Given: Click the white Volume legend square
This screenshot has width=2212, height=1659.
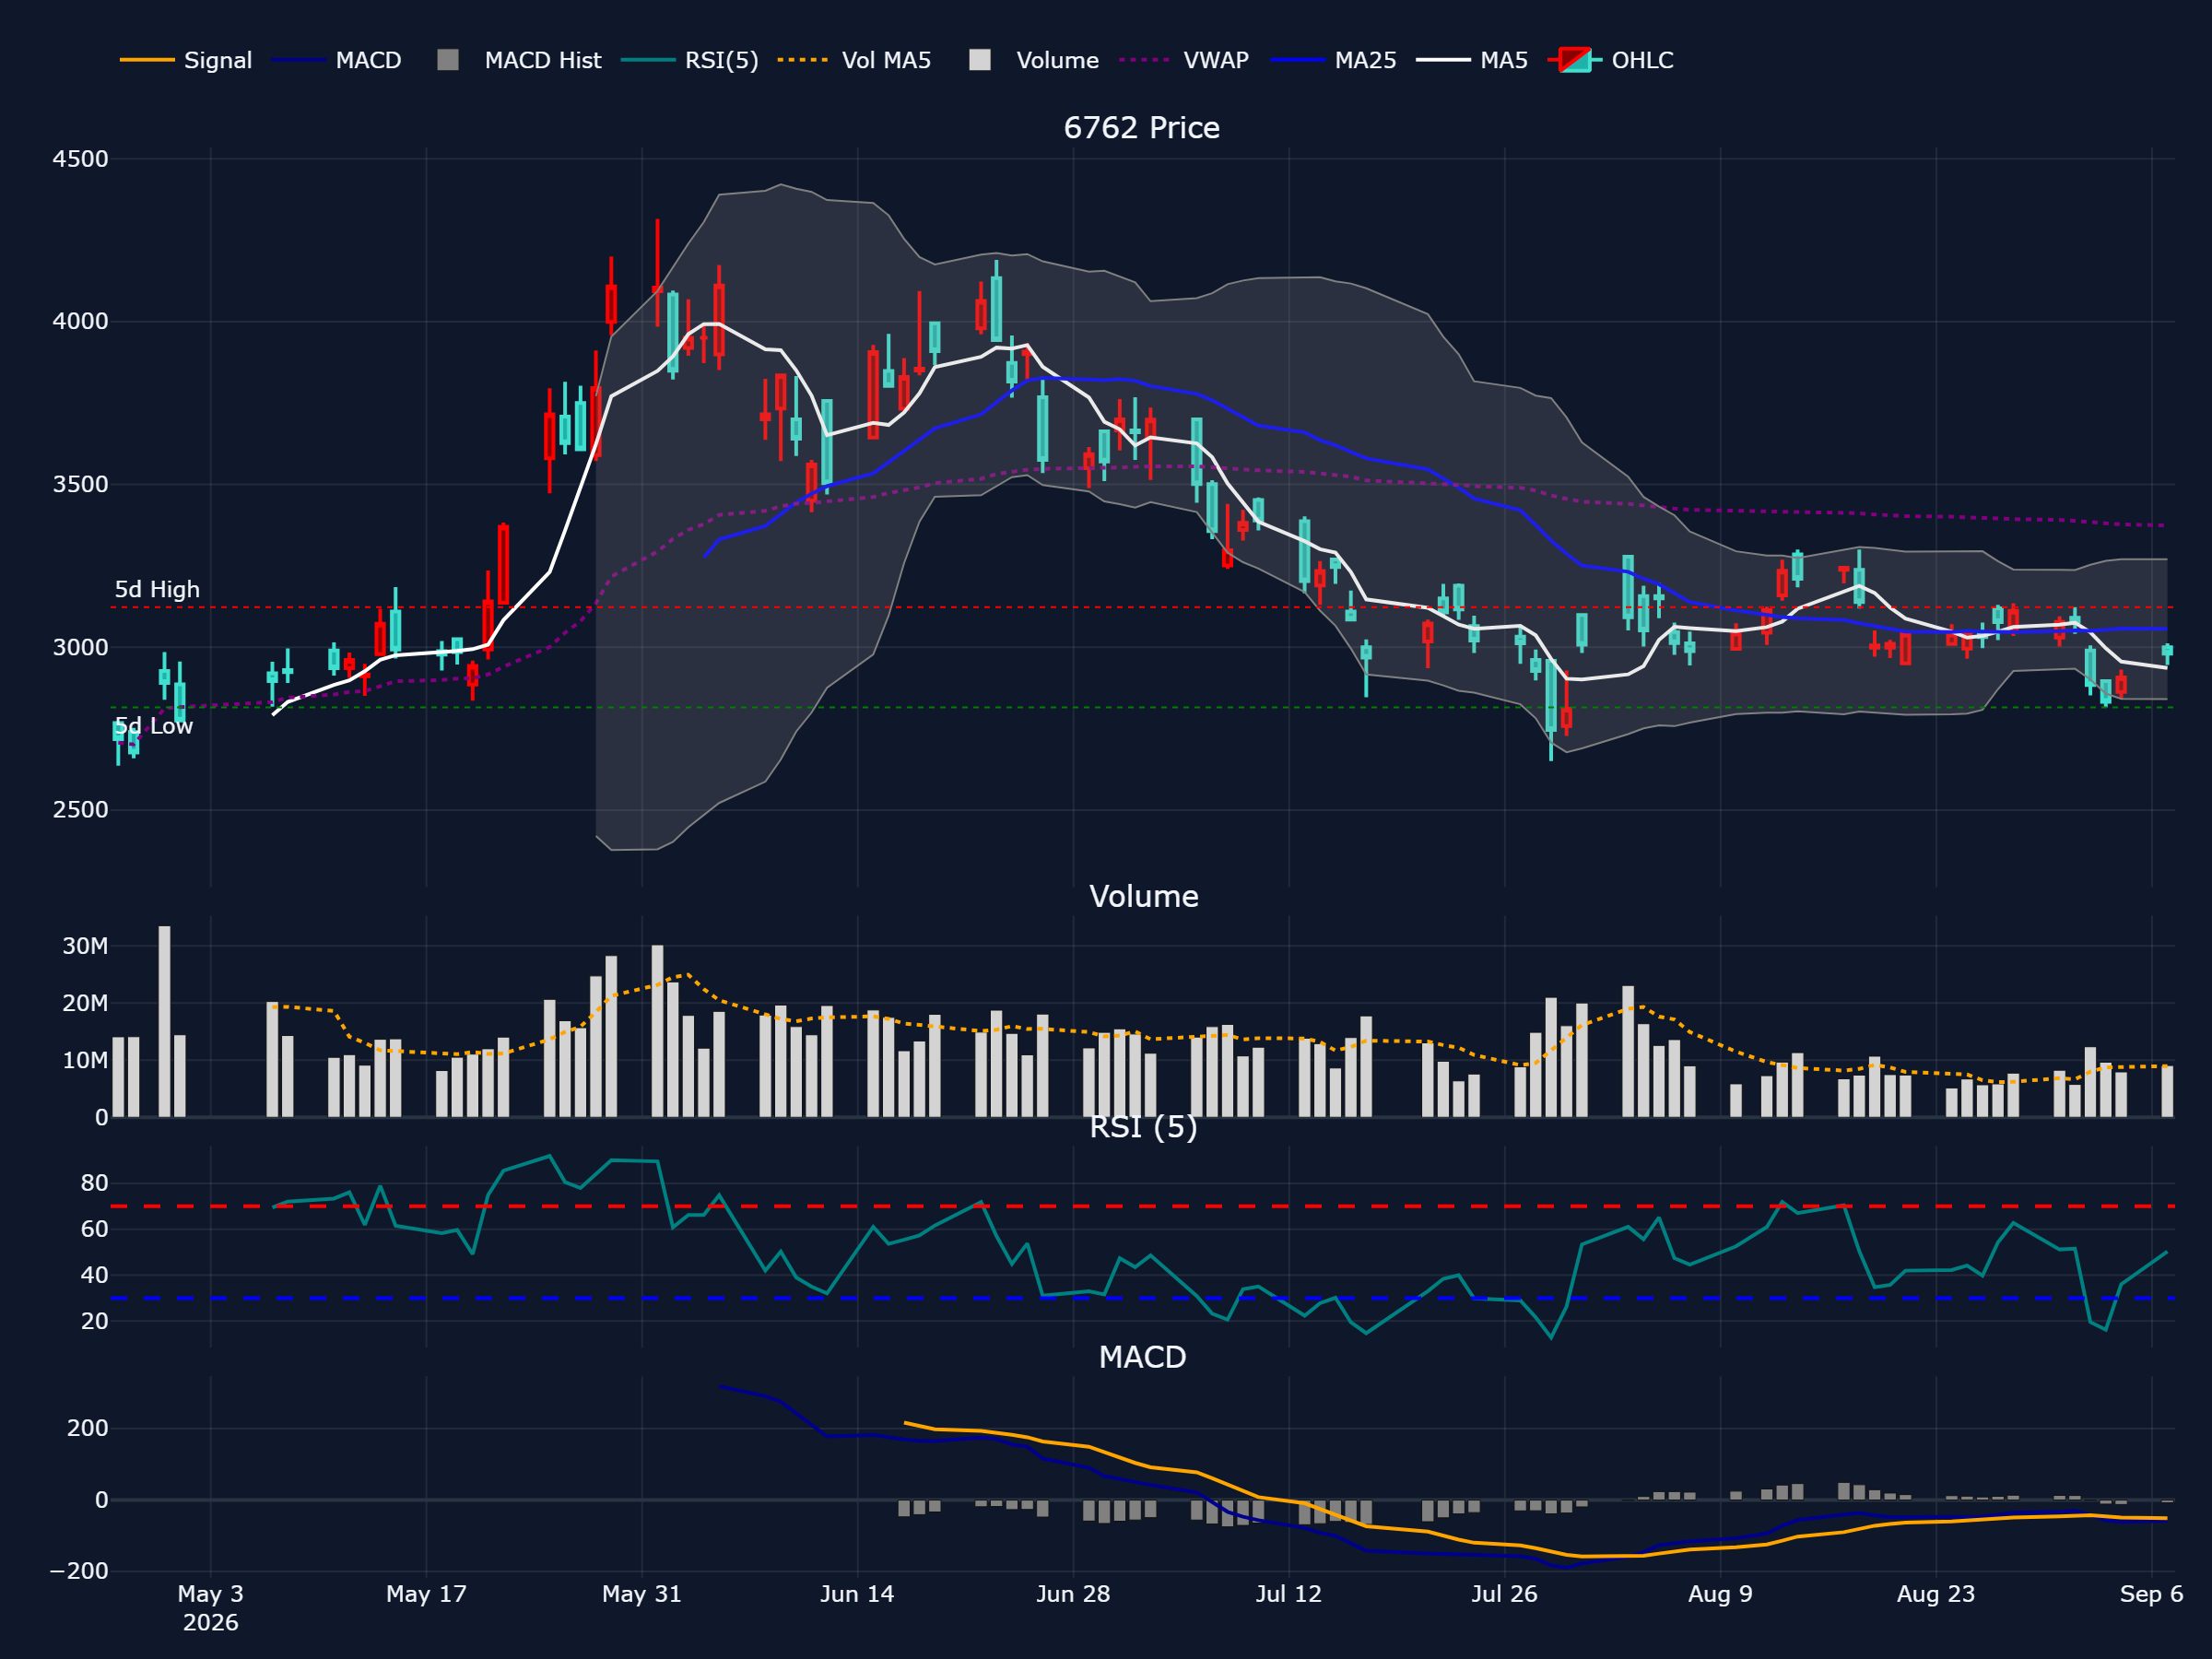Looking at the screenshot, I should 980,60.
